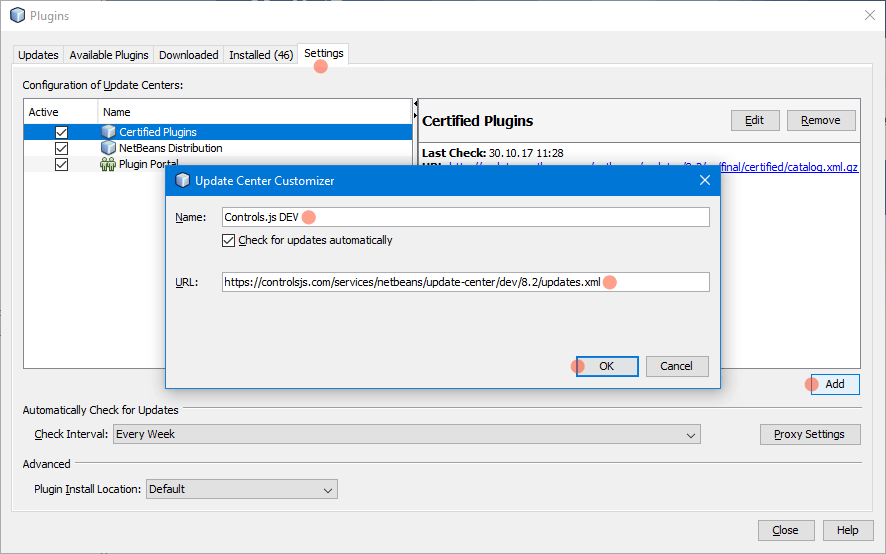Click the Plugin Portal people icon

(108, 165)
